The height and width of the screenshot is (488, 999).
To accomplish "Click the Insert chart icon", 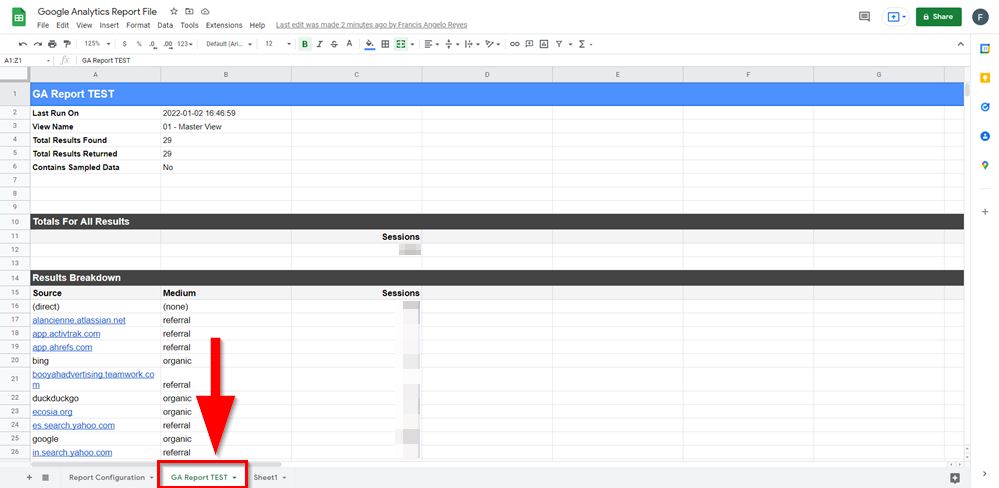I will click(543, 44).
